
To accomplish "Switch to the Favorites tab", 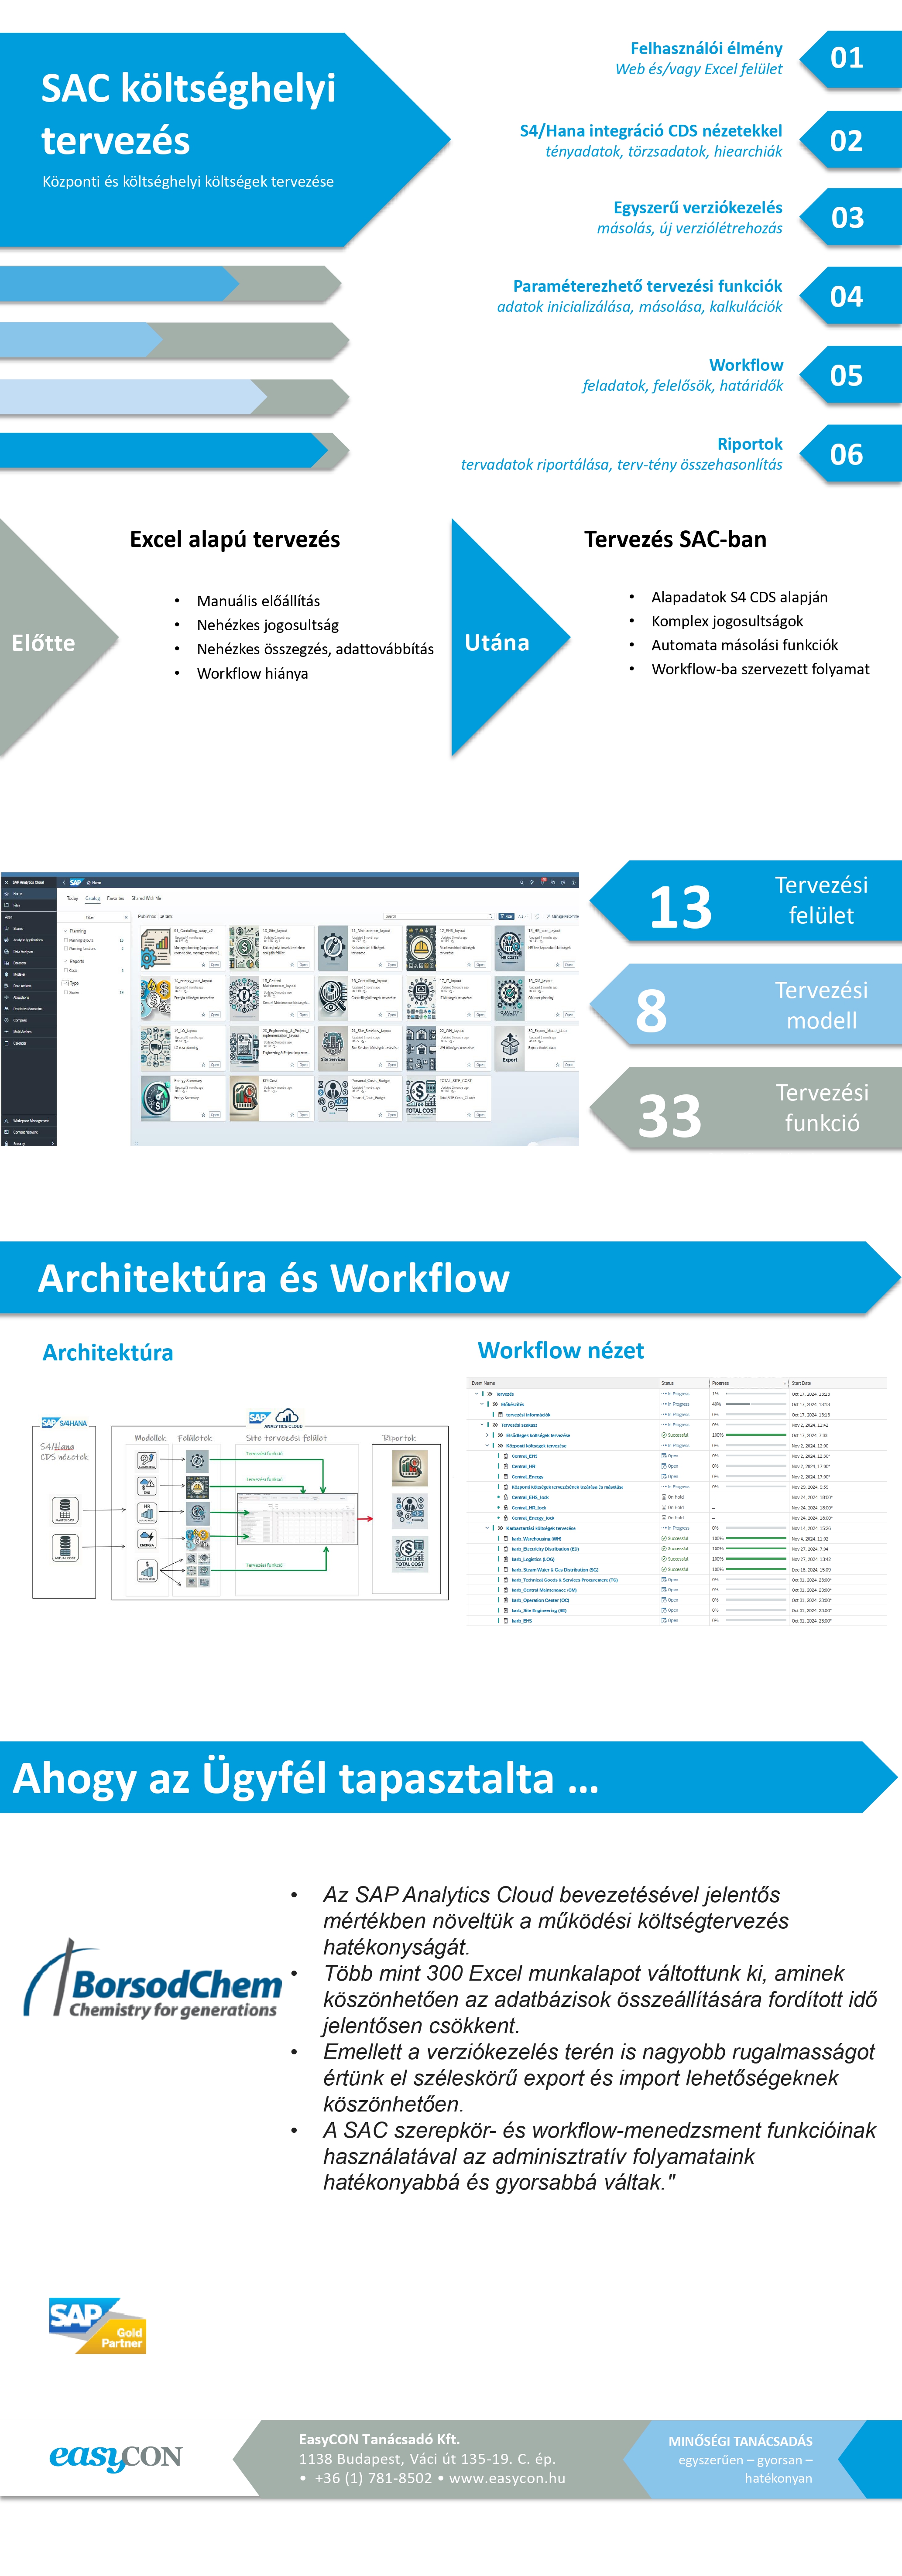I will tap(115, 899).
